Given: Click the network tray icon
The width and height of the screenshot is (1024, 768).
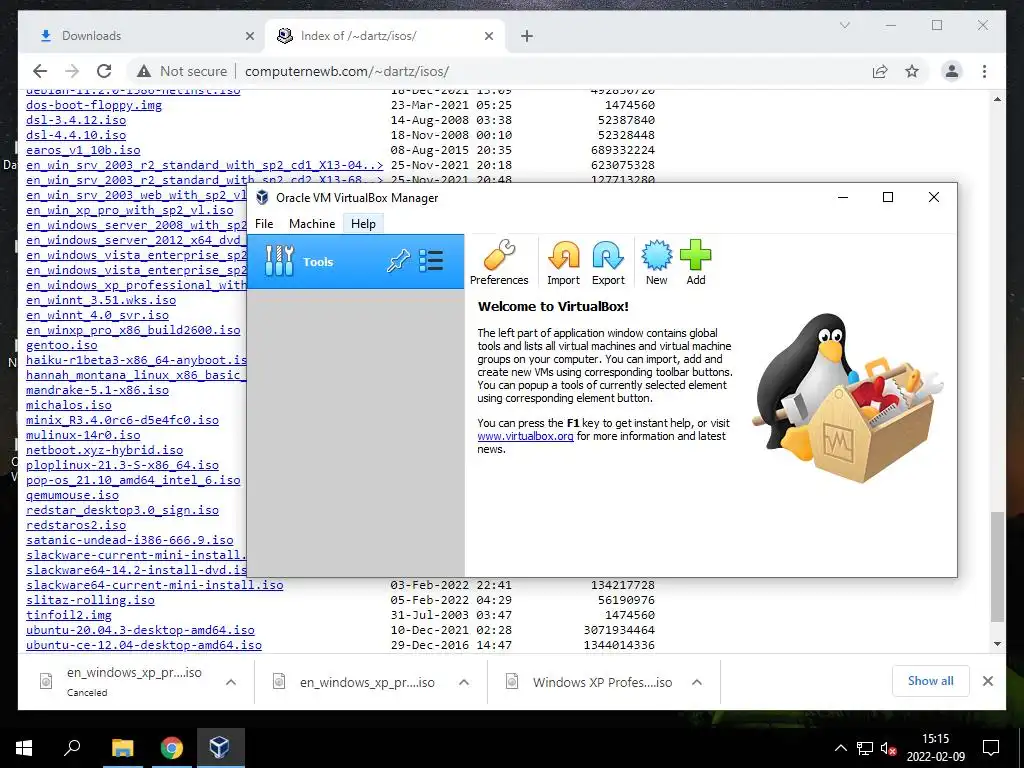Looking at the screenshot, I should 865,748.
